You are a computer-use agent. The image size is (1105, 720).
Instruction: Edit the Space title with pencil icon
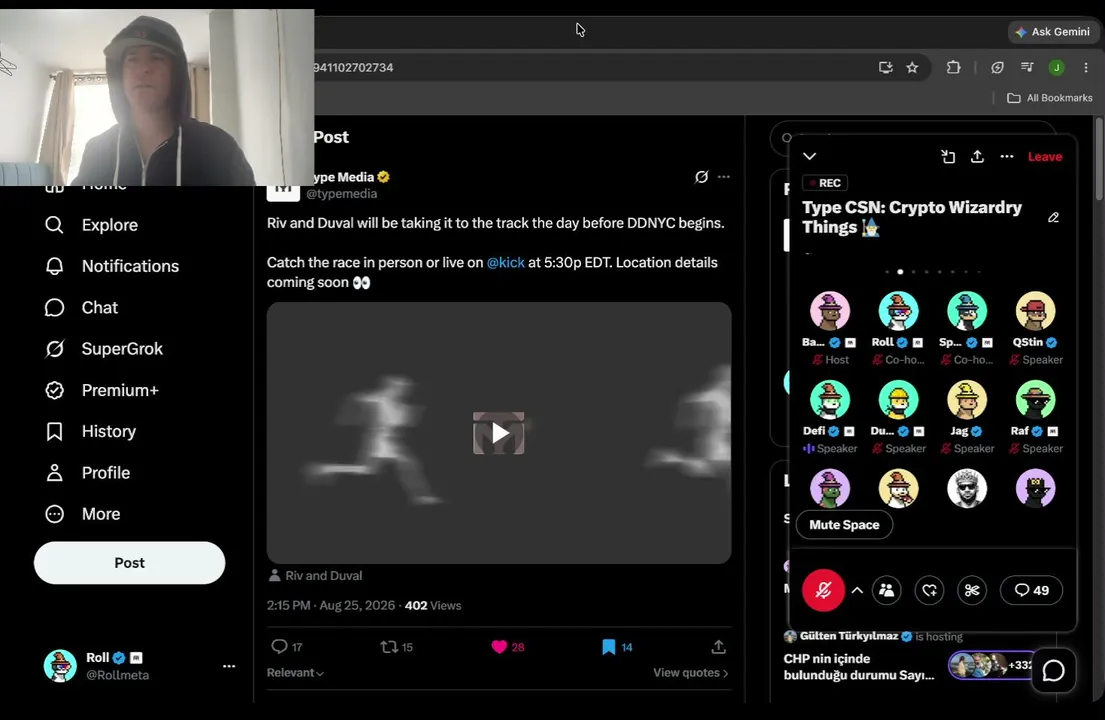click(x=1054, y=218)
